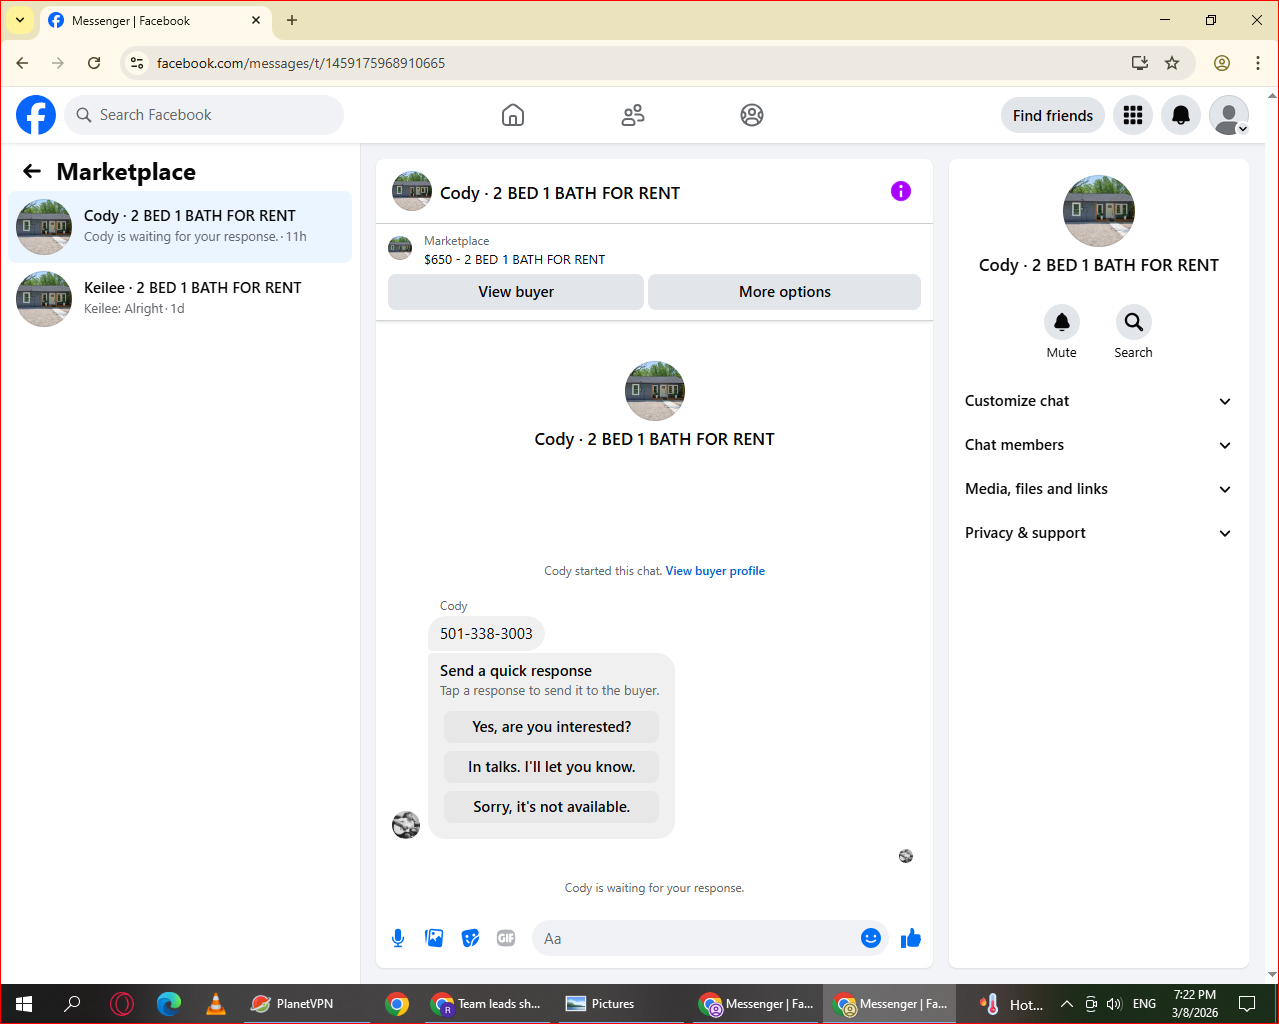Open conversation information purple icon
This screenshot has height=1024, width=1279.
pos(901,191)
